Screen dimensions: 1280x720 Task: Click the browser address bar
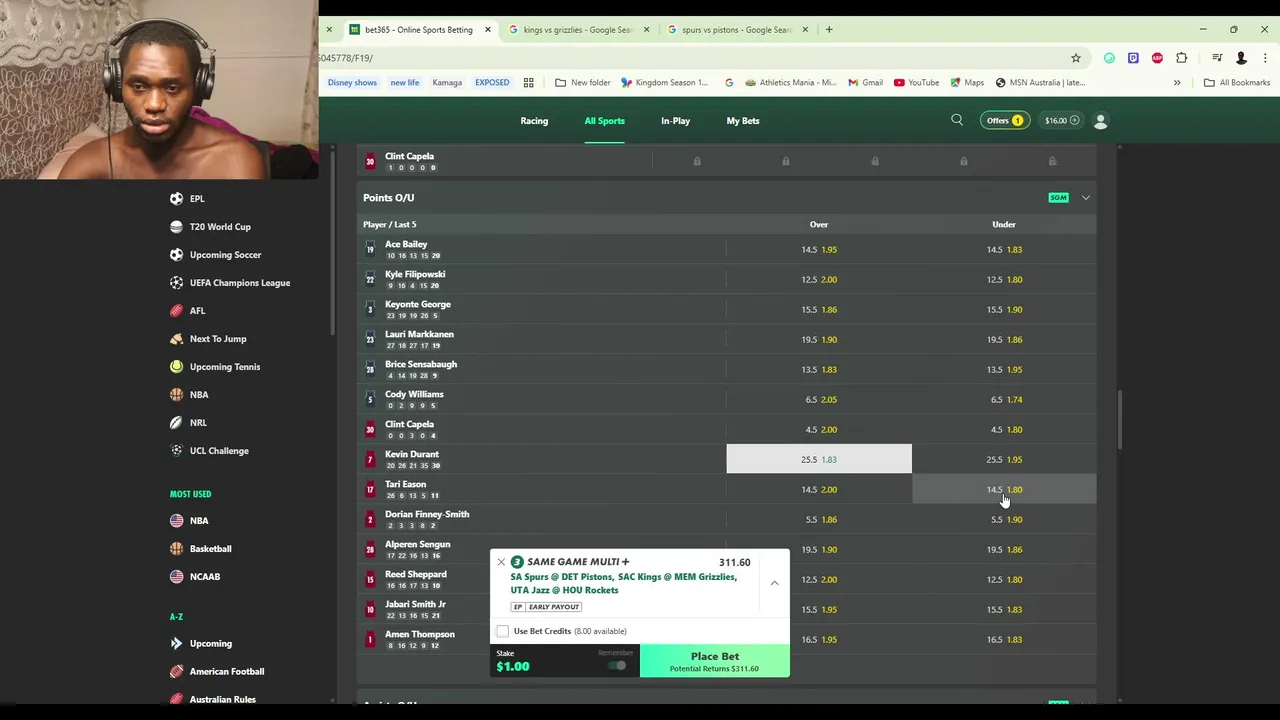[690, 58]
